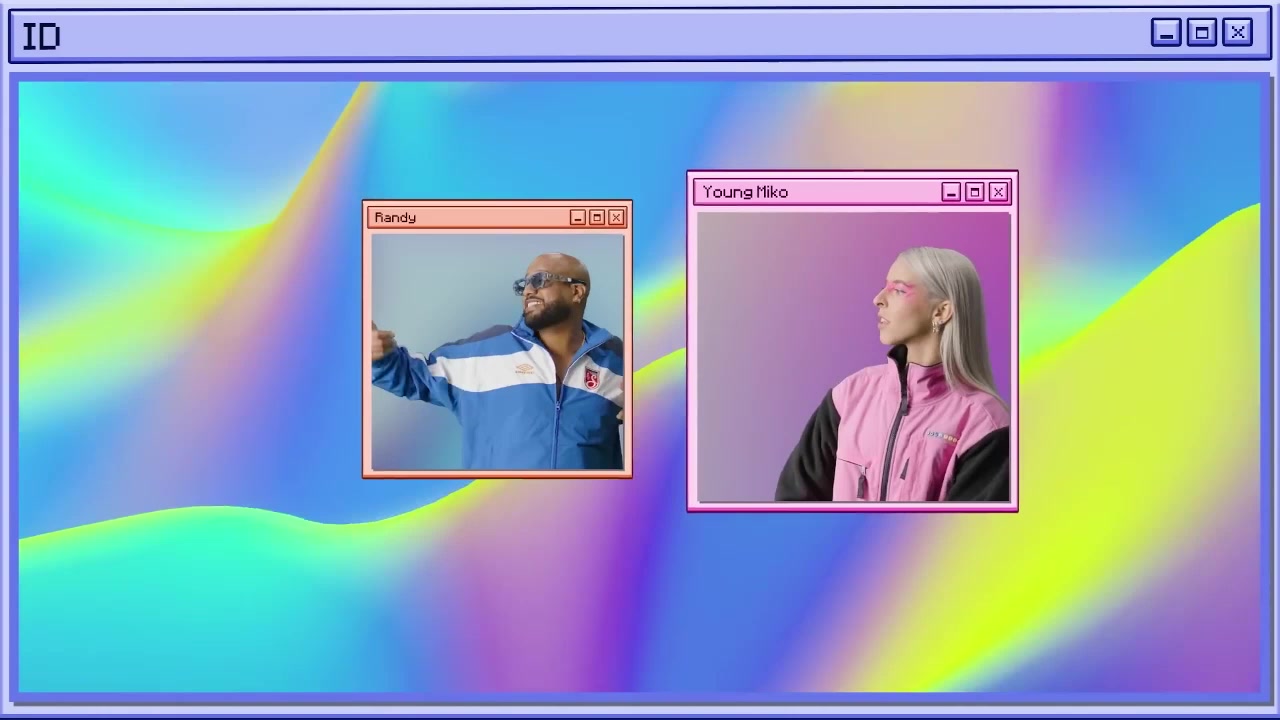Screen dimensions: 1280x720
Task: Close the main outer window
Action: [1238, 33]
